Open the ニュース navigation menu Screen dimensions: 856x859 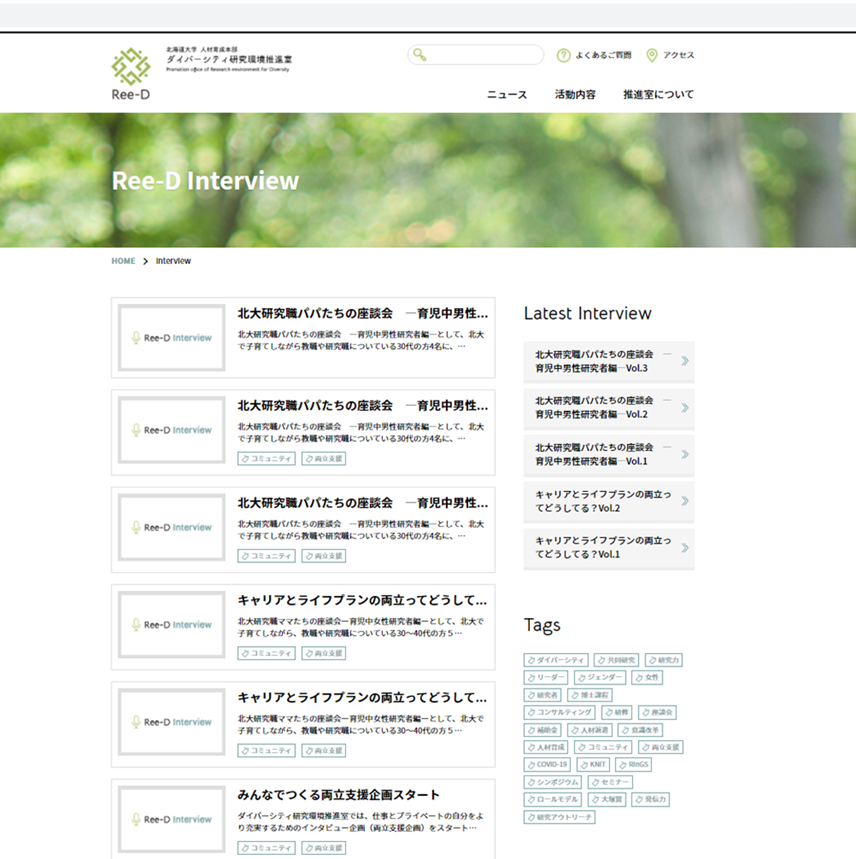click(507, 95)
